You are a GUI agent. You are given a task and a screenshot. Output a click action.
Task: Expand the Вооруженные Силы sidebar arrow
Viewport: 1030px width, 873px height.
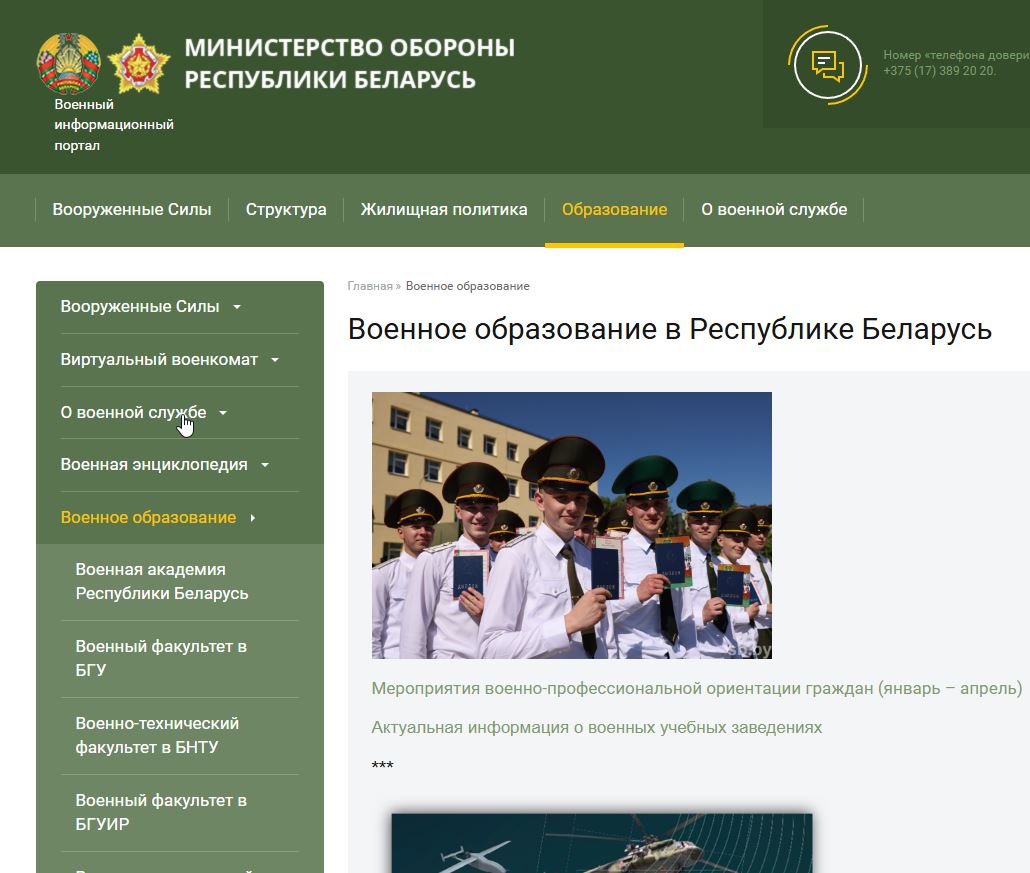click(237, 308)
